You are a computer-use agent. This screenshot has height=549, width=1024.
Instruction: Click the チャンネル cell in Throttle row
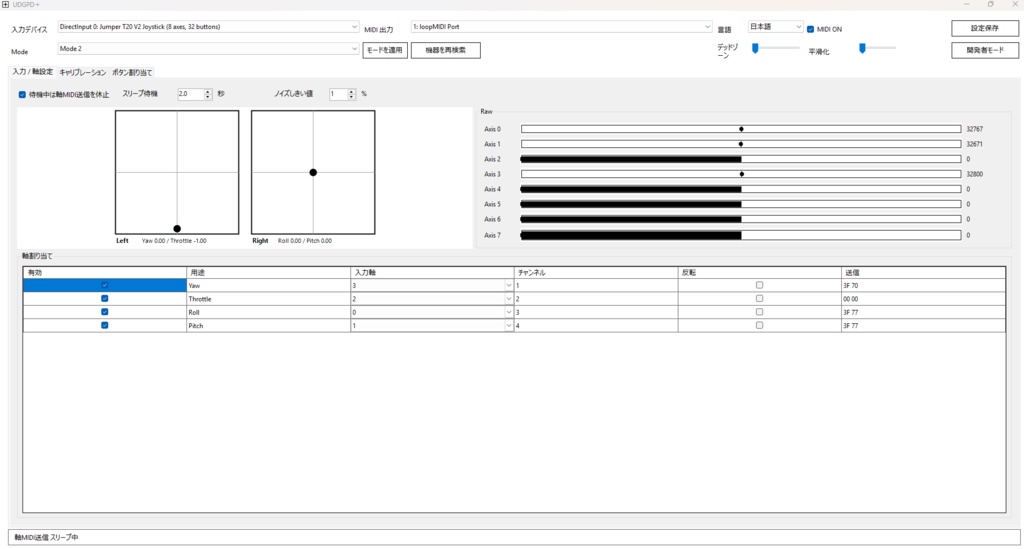click(596, 299)
